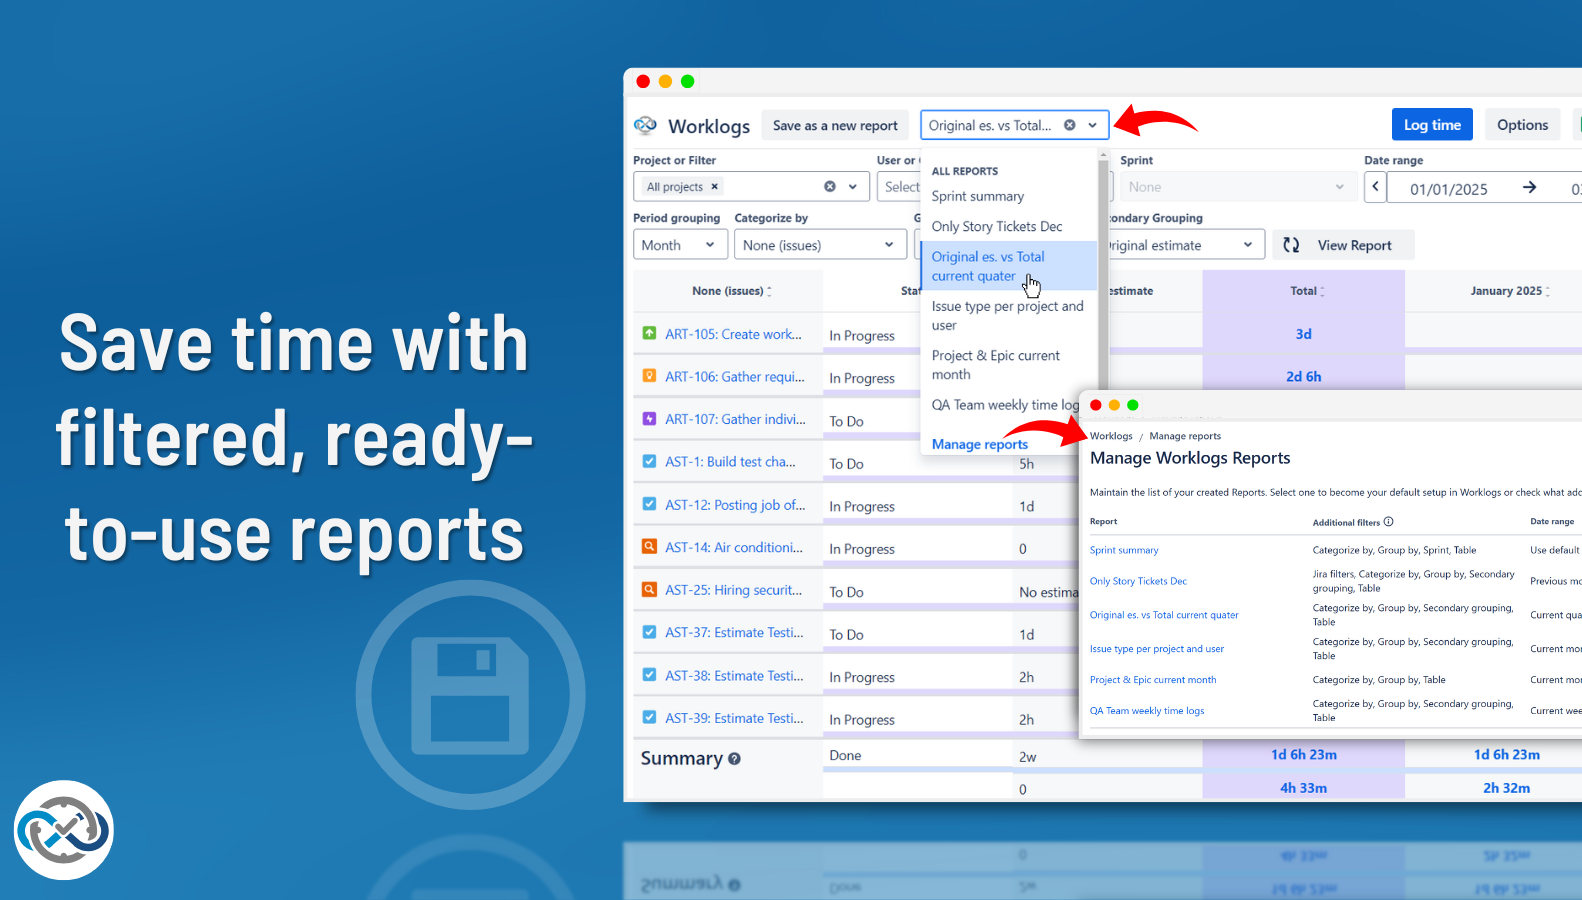Open Project & Epic current month report link

tap(1153, 680)
